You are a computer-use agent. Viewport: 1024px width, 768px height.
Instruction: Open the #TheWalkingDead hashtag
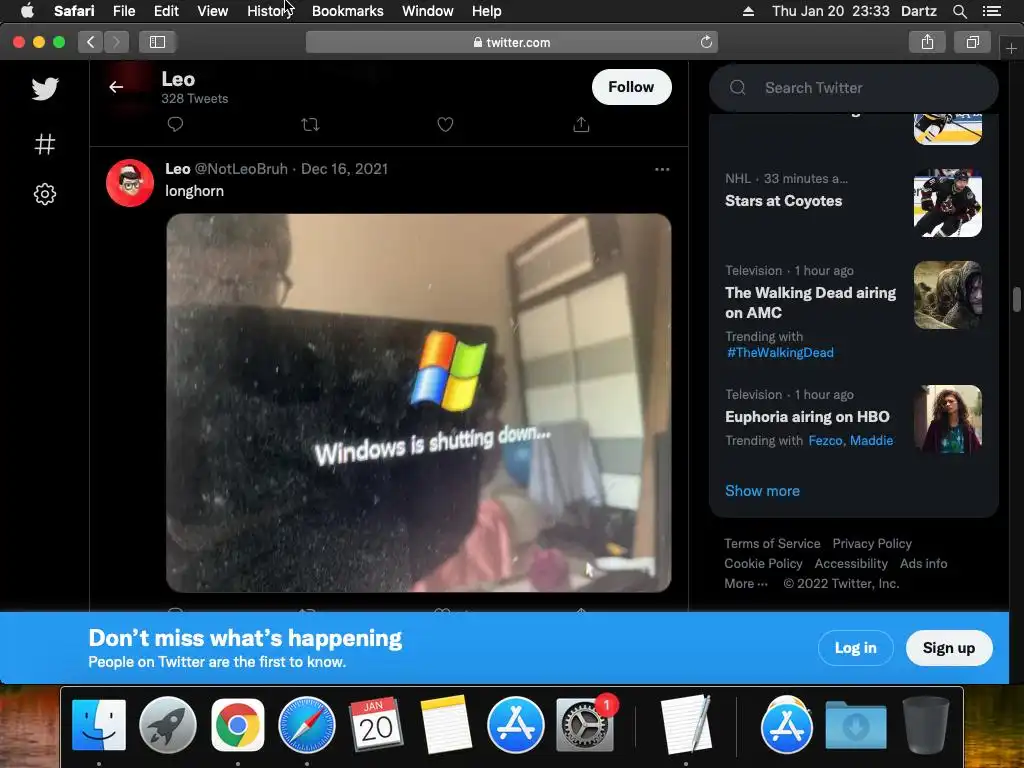click(780, 353)
